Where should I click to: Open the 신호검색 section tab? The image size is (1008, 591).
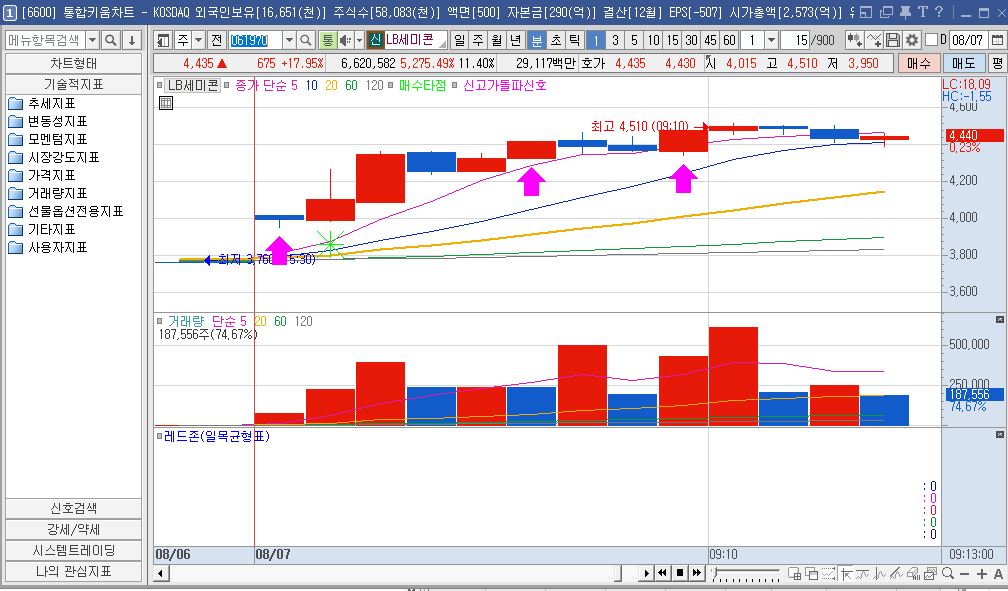coord(73,508)
